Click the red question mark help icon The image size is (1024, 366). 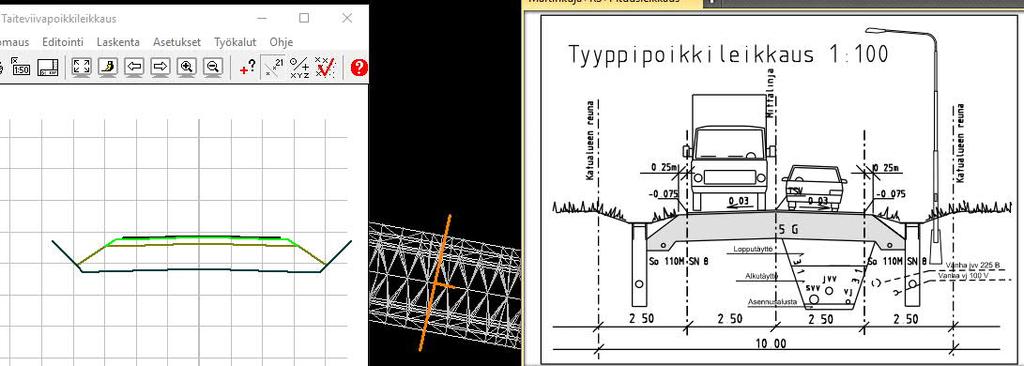point(359,67)
